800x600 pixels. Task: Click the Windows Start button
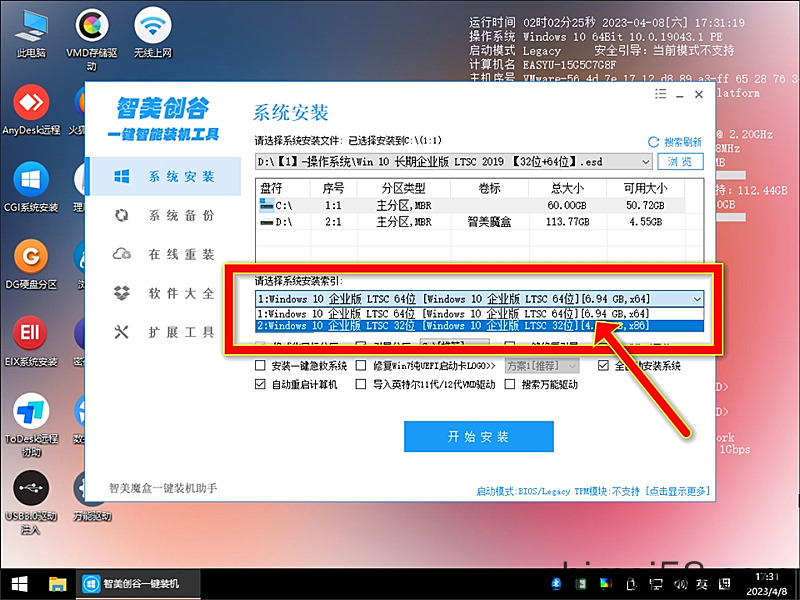coord(19,584)
